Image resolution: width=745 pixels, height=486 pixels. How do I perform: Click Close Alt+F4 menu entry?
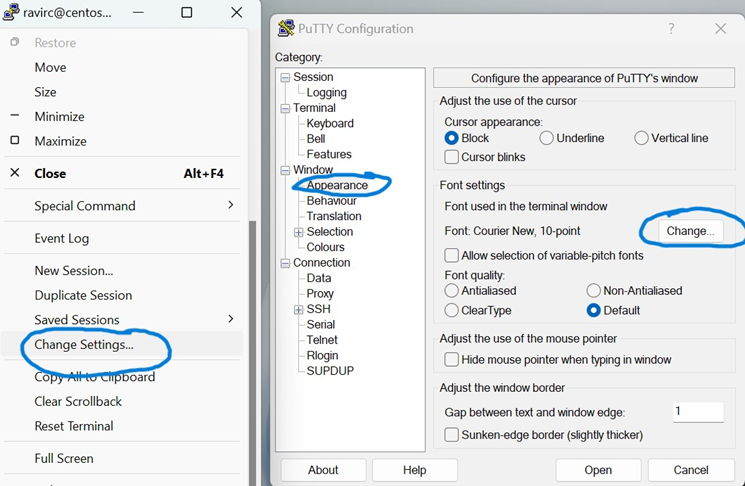(123, 173)
